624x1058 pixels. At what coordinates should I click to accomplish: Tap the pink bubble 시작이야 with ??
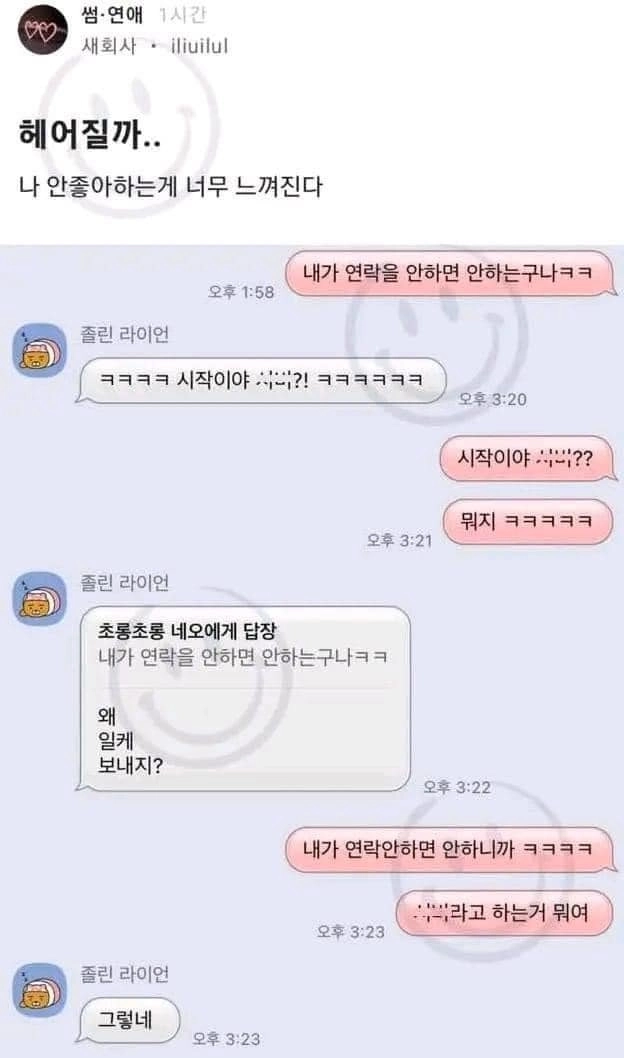(x=527, y=459)
